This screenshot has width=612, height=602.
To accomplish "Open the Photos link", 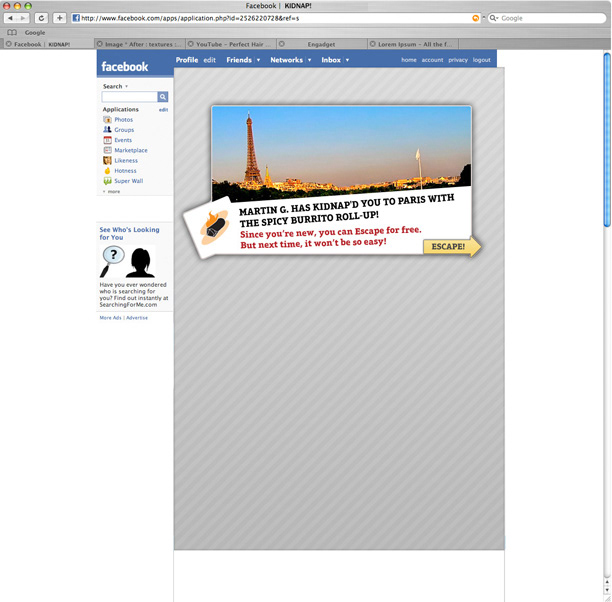I will (123, 119).
